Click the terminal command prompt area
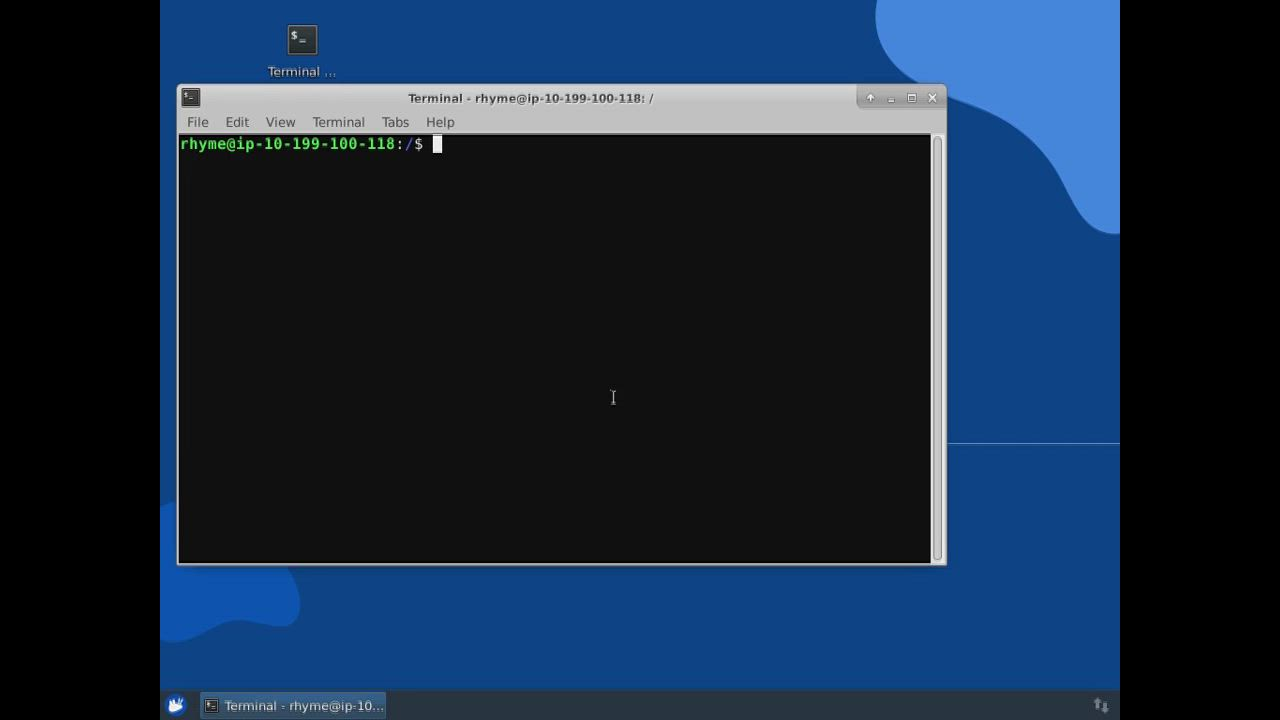This screenshot has height=720, width=1280. click(555, 349)
